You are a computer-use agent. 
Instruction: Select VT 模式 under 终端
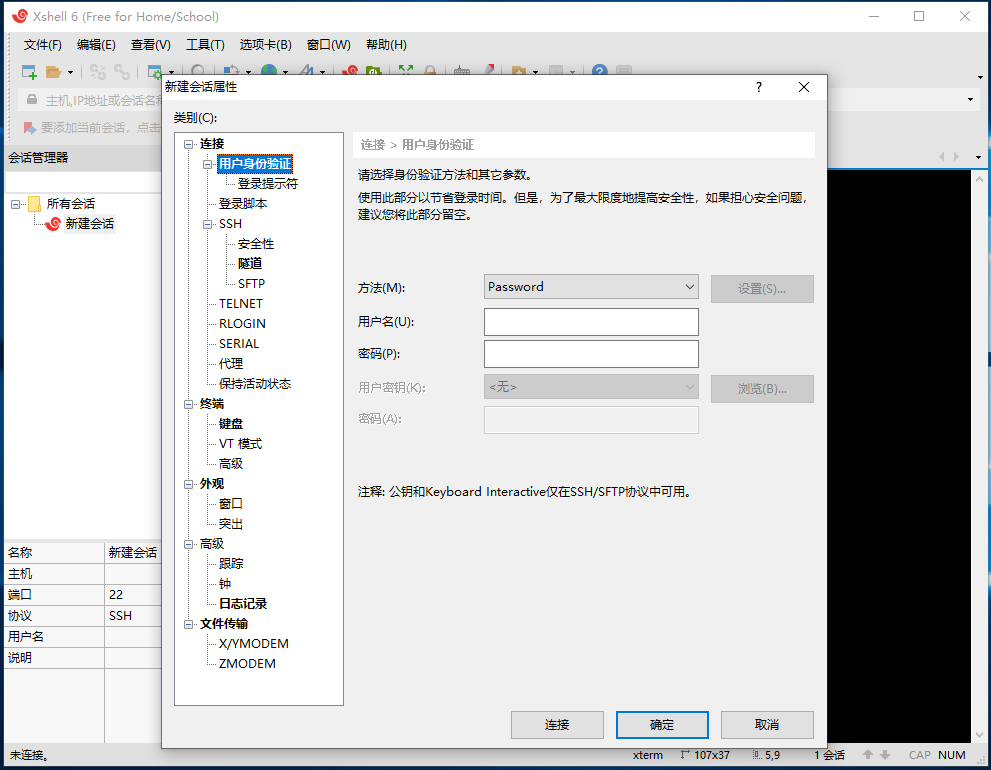[240, 444]
